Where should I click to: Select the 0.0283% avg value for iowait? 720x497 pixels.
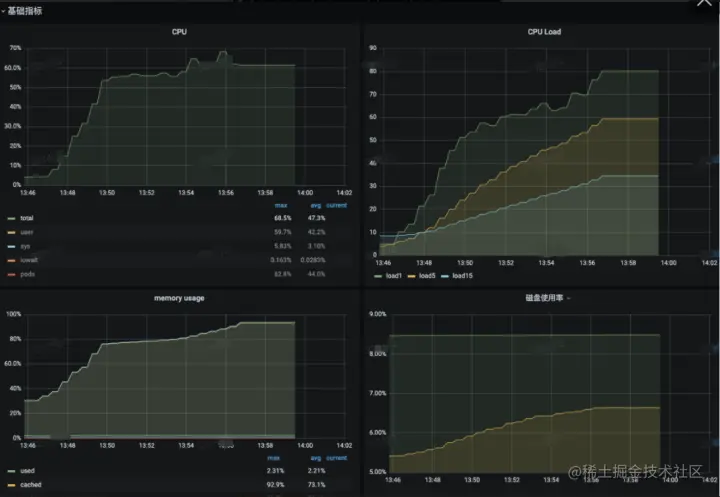(x=313, y=260)
